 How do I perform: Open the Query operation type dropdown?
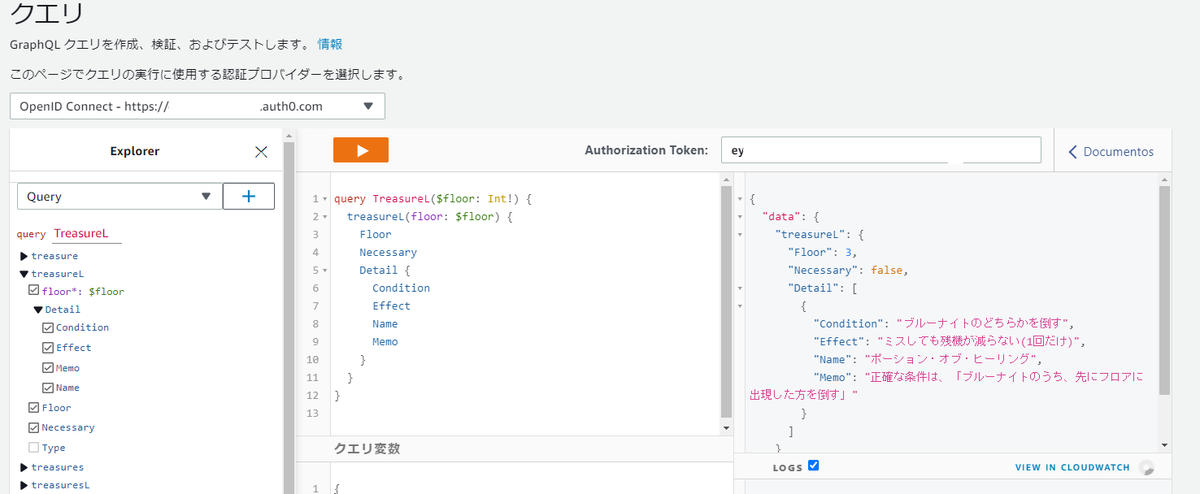point(119,197)
